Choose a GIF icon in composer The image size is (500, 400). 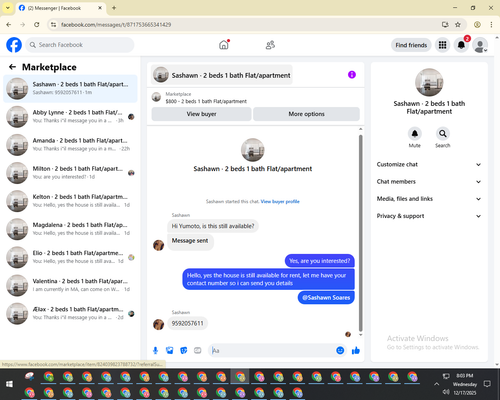[x=198, y=350]
